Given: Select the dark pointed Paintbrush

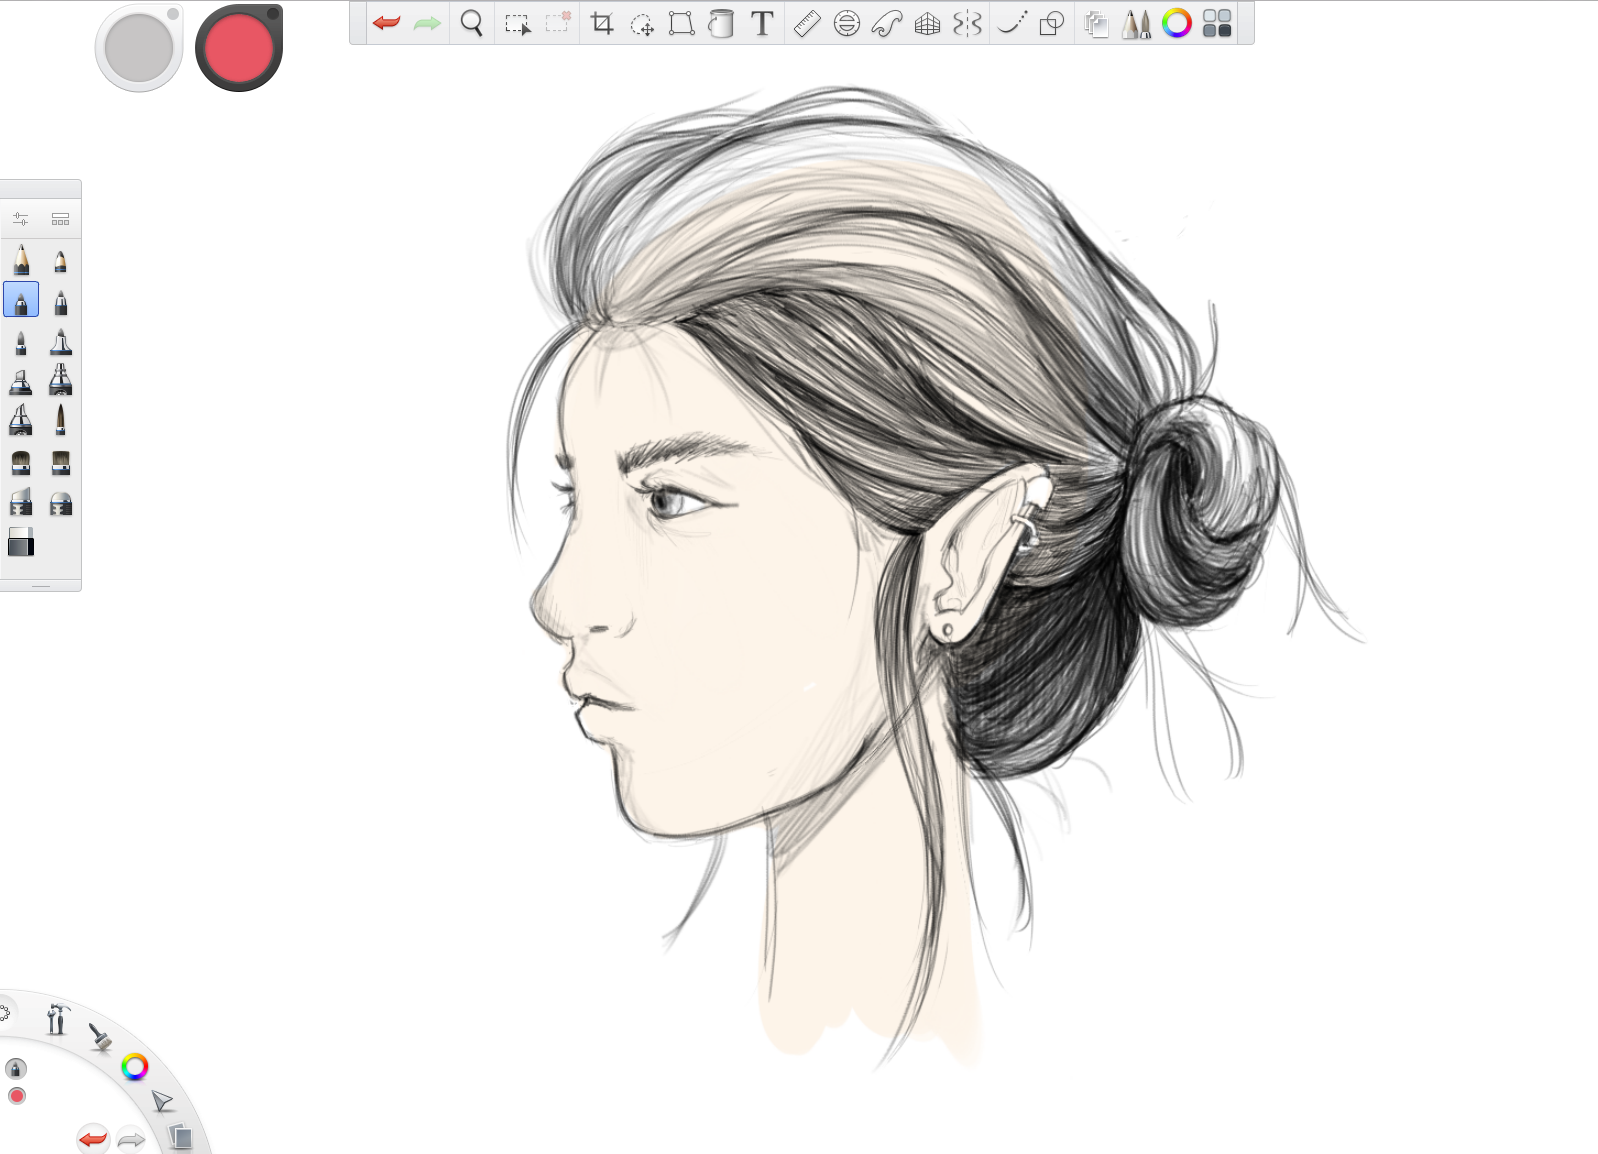Looking at the screenshot, I should (60, 419).
